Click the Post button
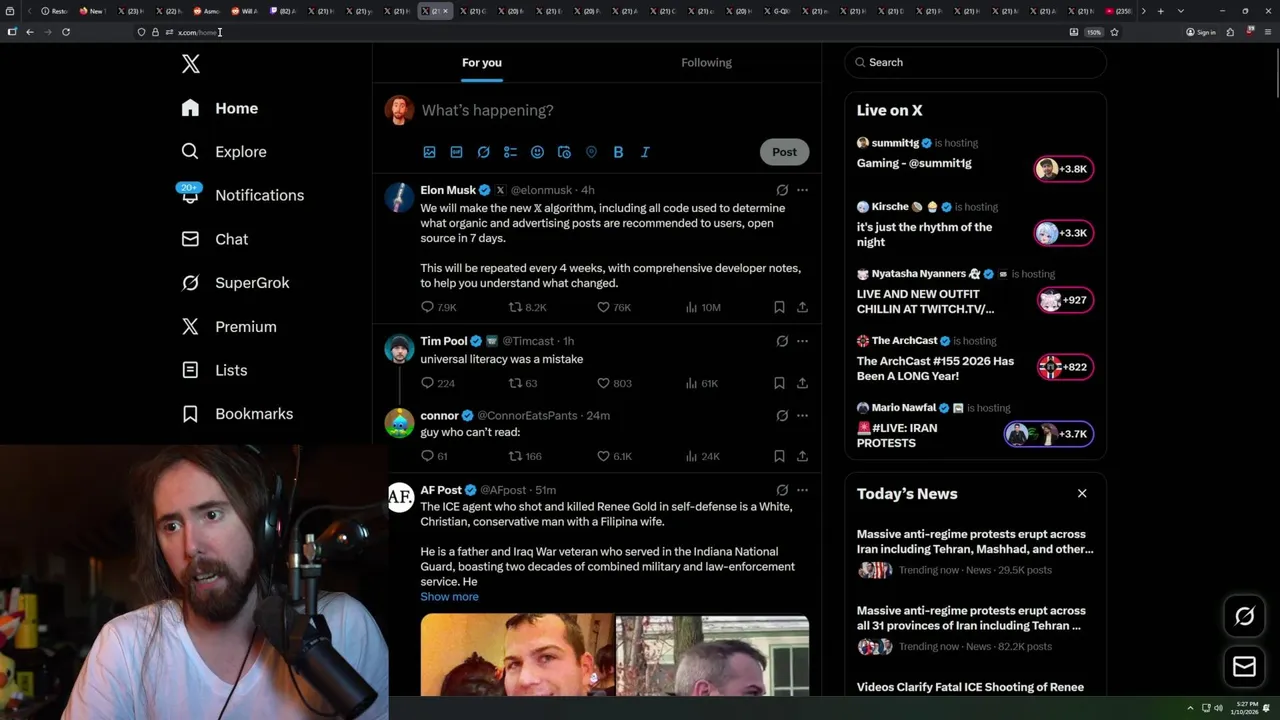Viewport: 1280px width, 720px height. (x=784, y=152)
